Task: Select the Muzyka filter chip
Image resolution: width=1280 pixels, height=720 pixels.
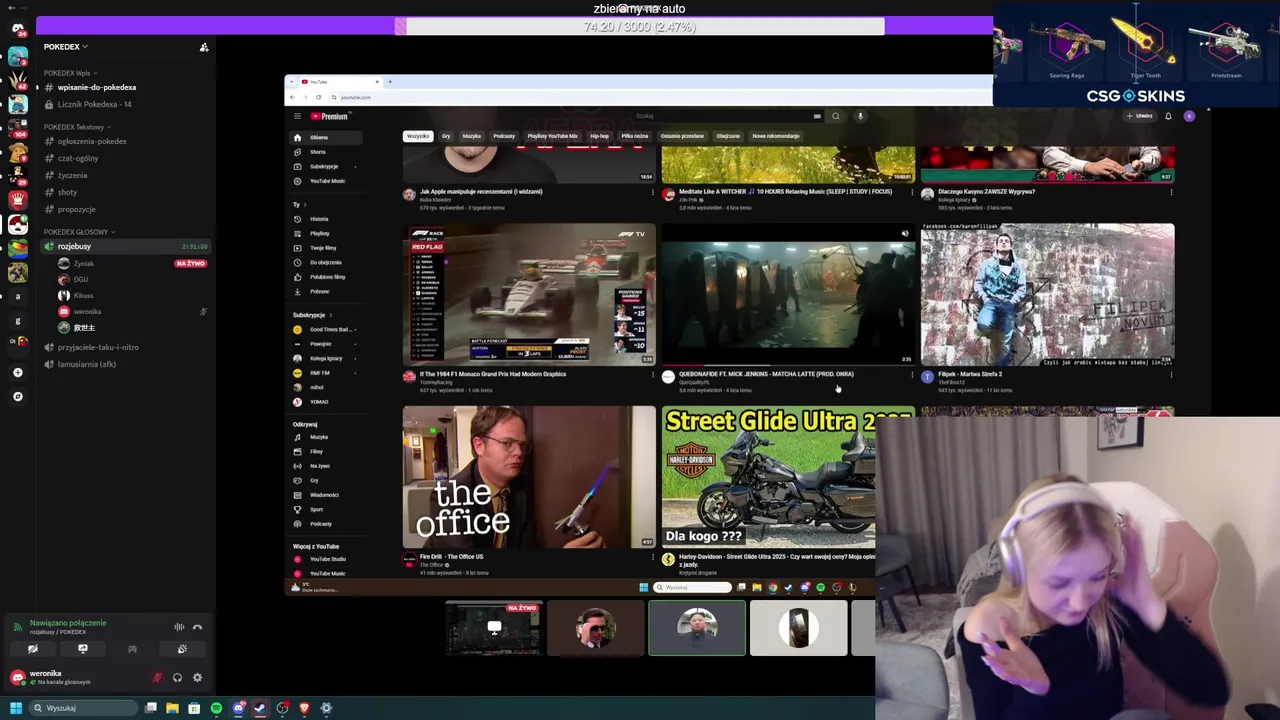Action: point(472,136)
